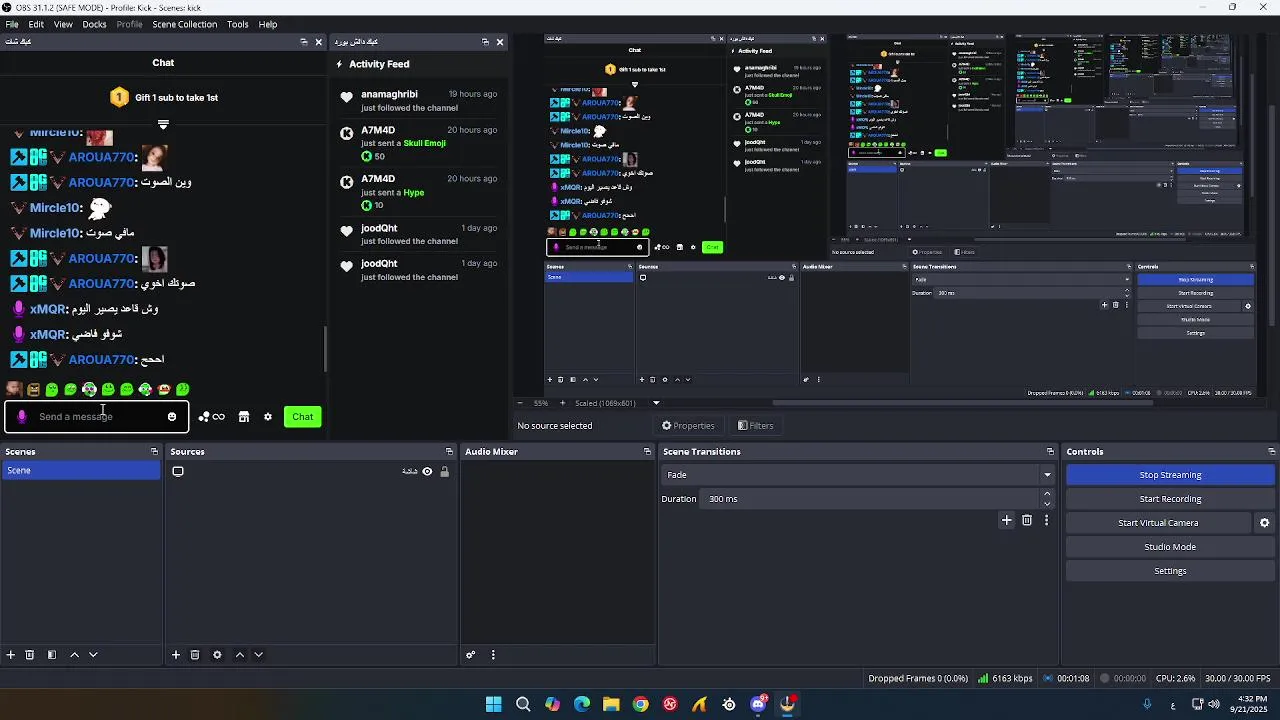This screenshot has height=720, width=1280.
Task: Click Start Virtual Camera button
Action: tap(1158, 523)
